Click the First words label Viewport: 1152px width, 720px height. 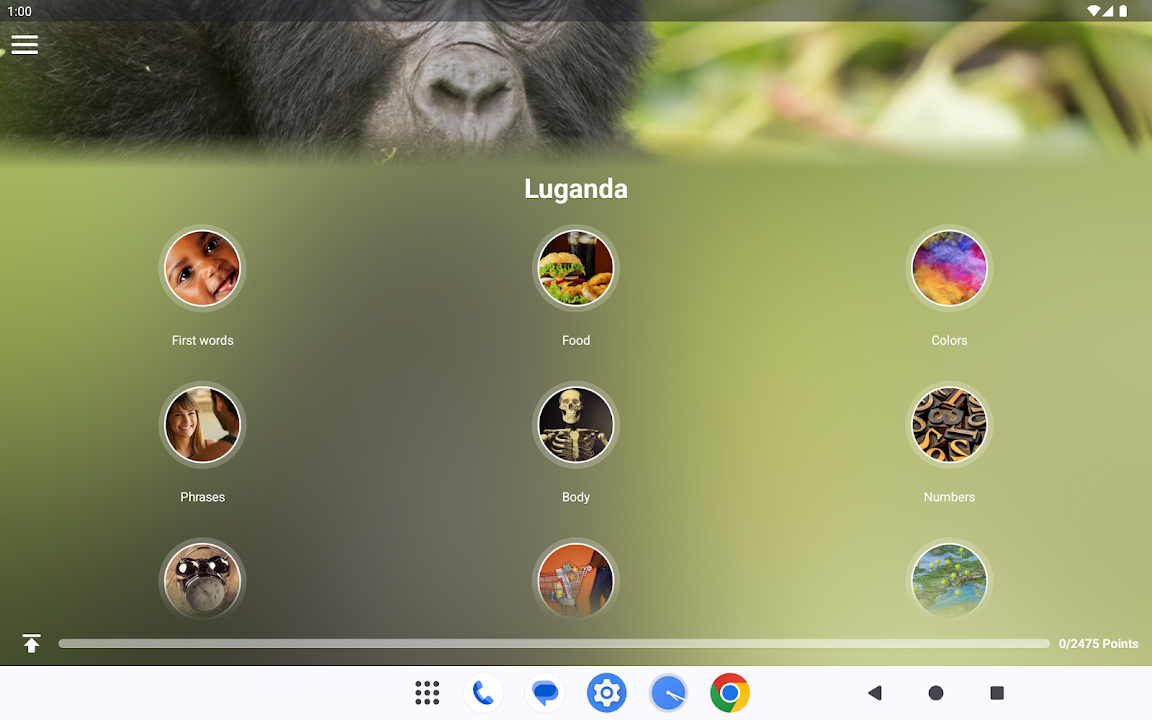202,340
